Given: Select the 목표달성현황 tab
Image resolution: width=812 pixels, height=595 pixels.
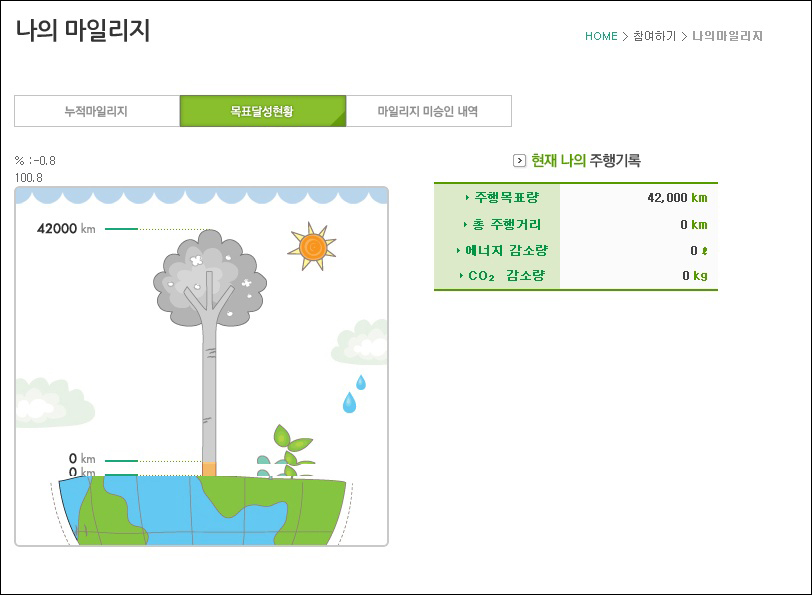Looking at the screenshot, I should tap(262, 111).
